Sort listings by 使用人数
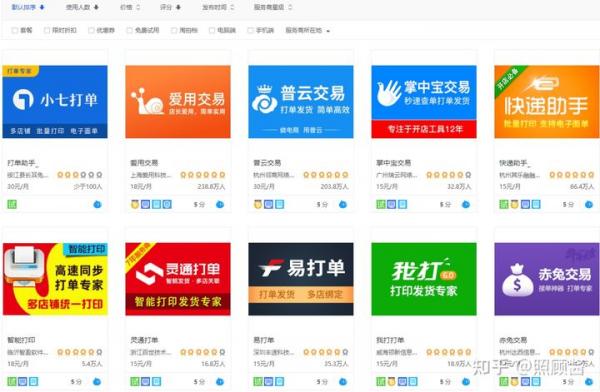The image size is (600, 392). [82, 7]
